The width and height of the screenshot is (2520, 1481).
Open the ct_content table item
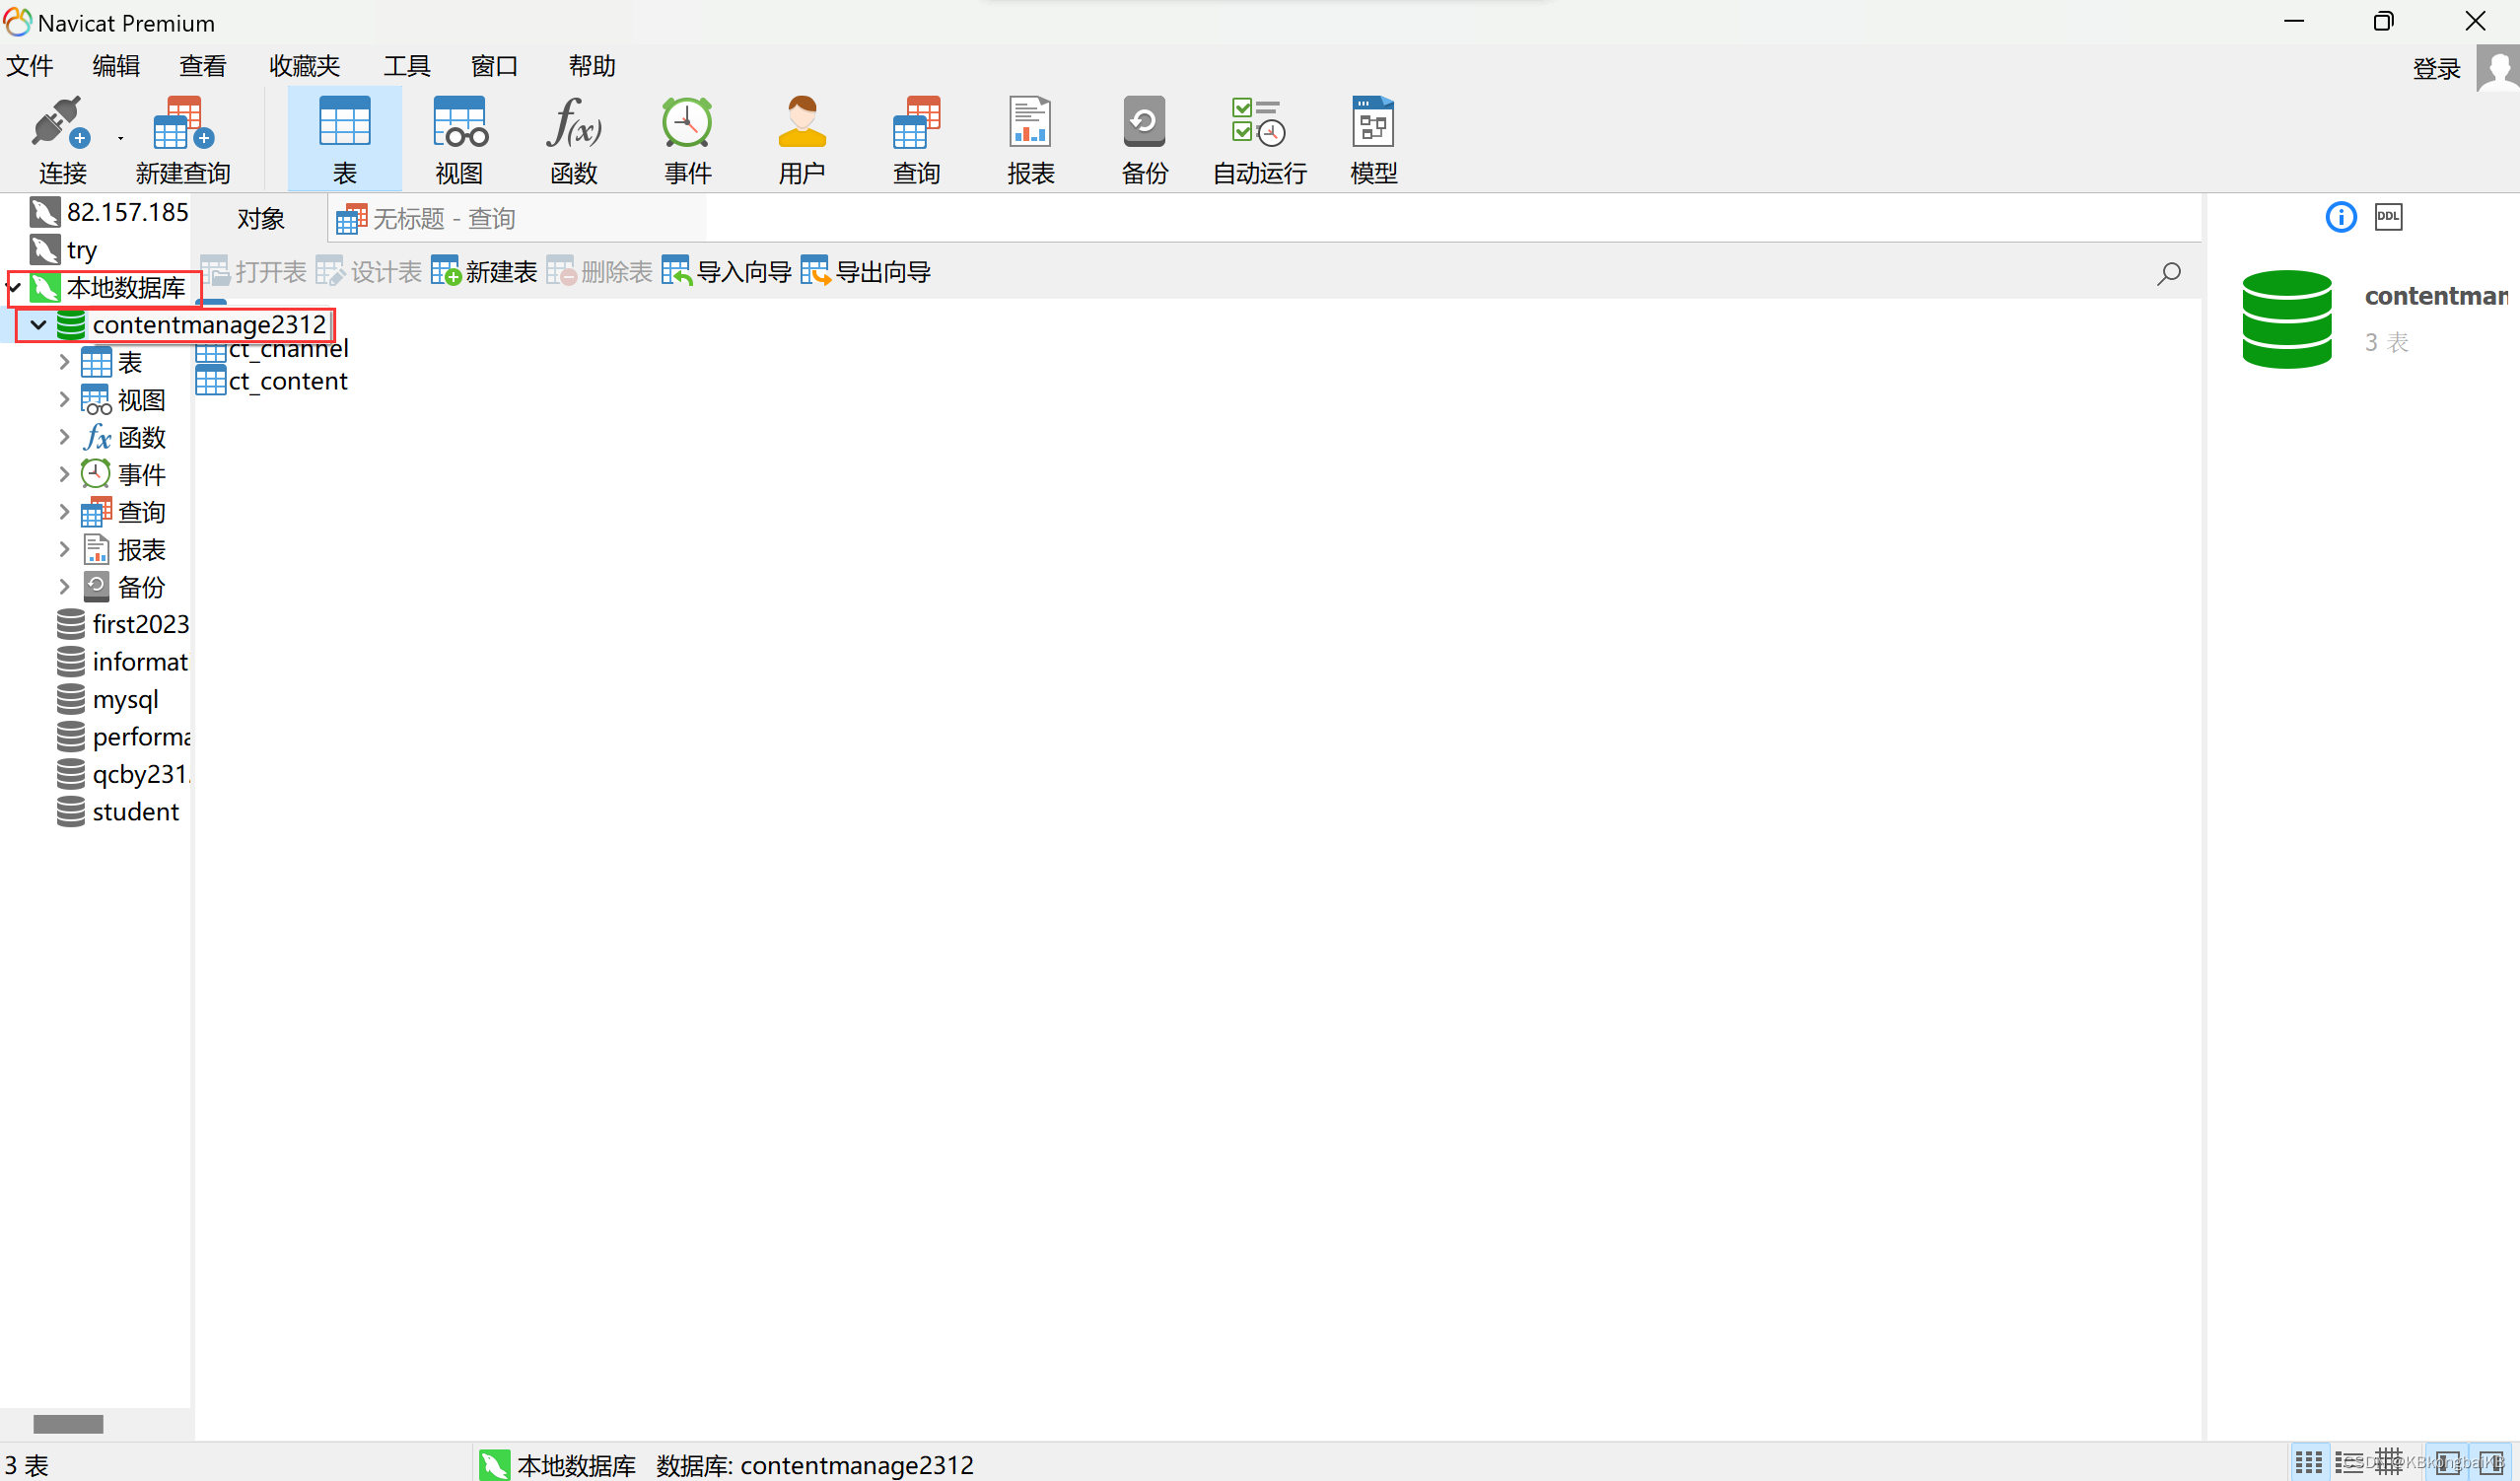[287, 381]
